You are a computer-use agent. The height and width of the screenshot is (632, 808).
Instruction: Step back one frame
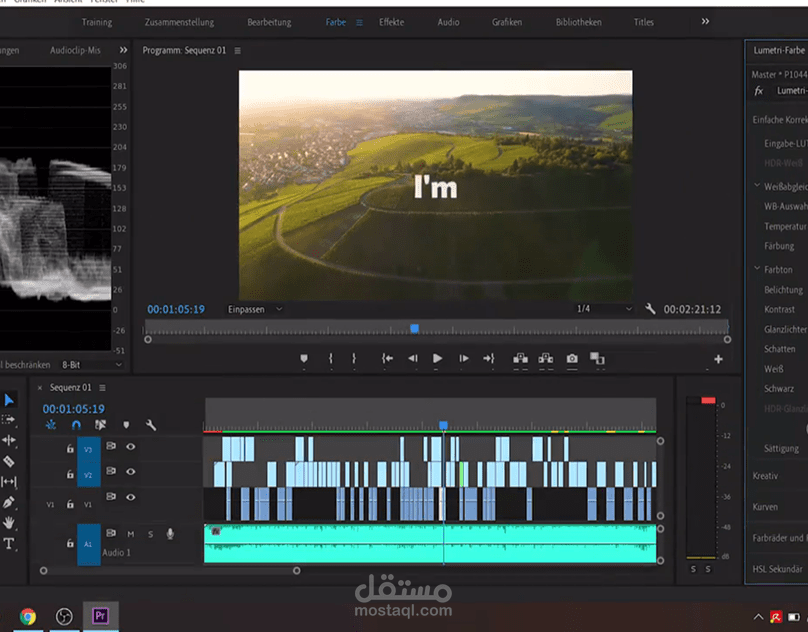click(413, 358)
